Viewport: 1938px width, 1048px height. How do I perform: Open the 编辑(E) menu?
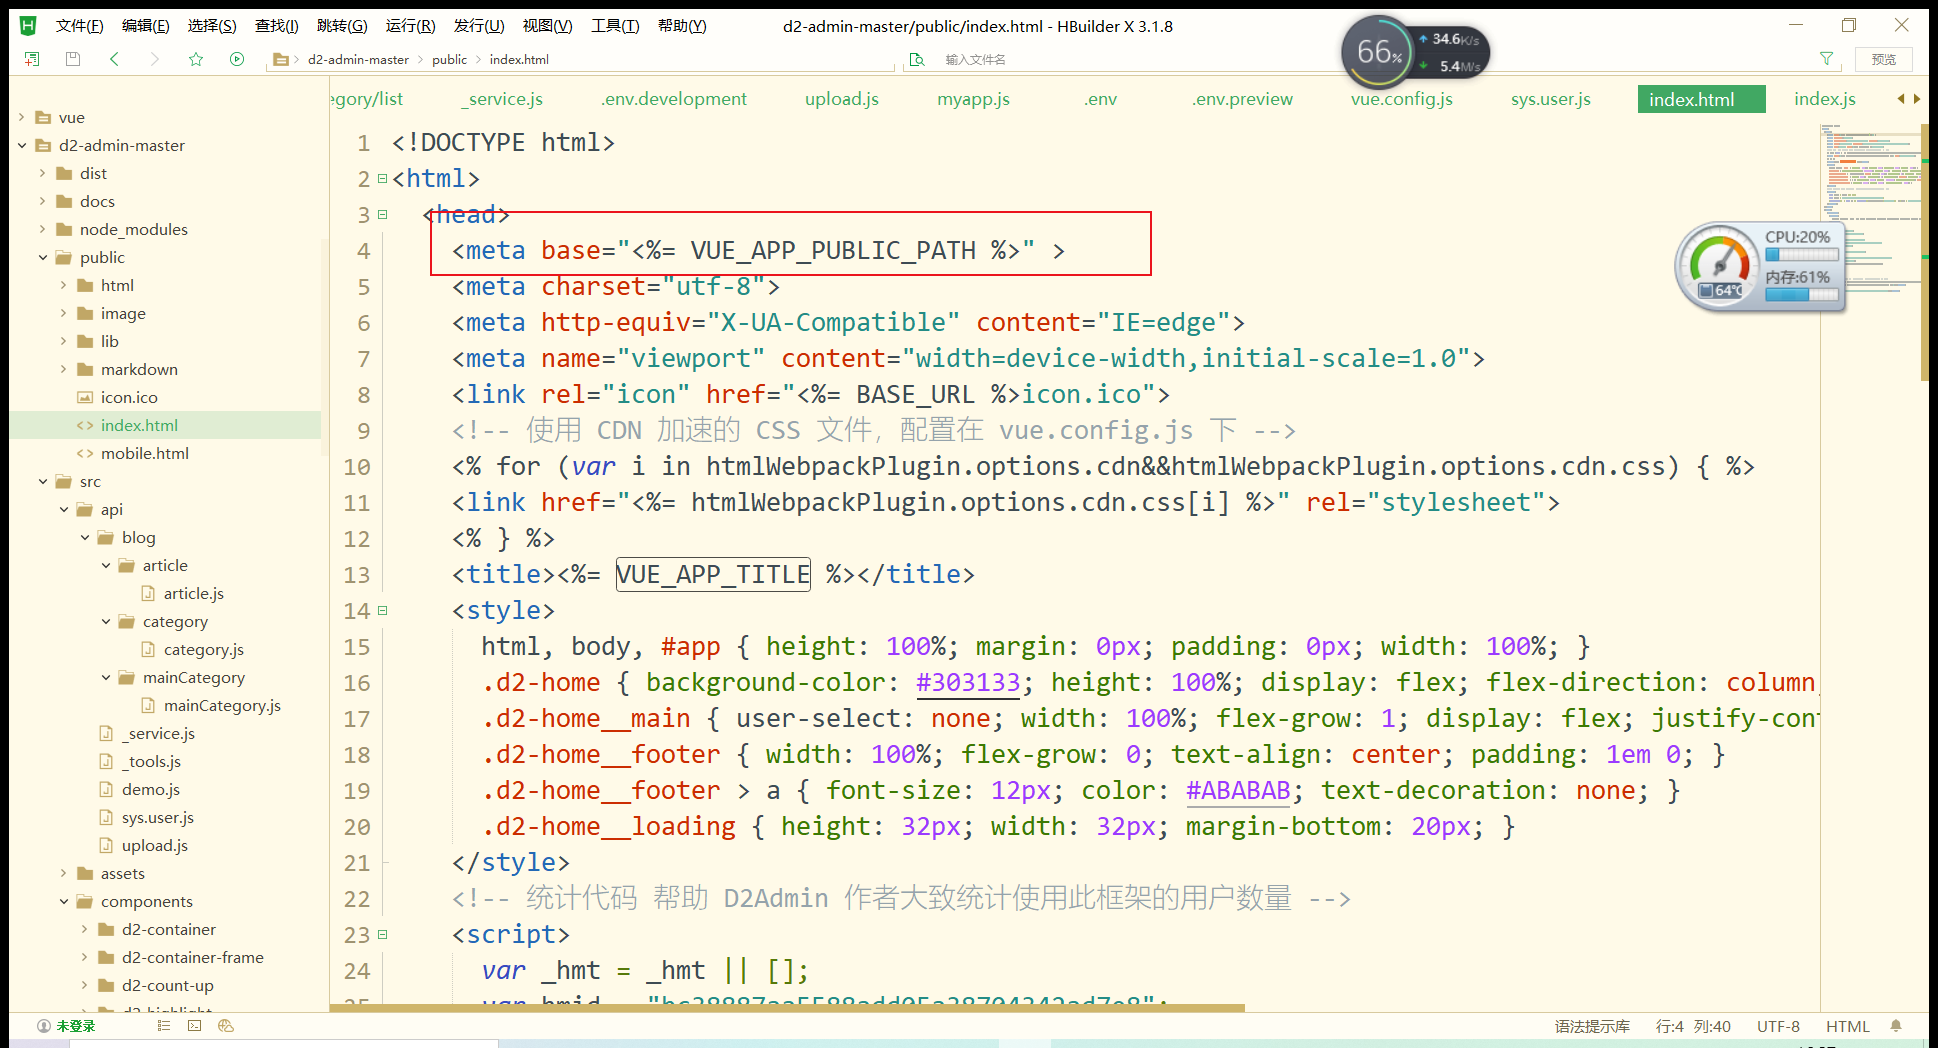[145, 26]
